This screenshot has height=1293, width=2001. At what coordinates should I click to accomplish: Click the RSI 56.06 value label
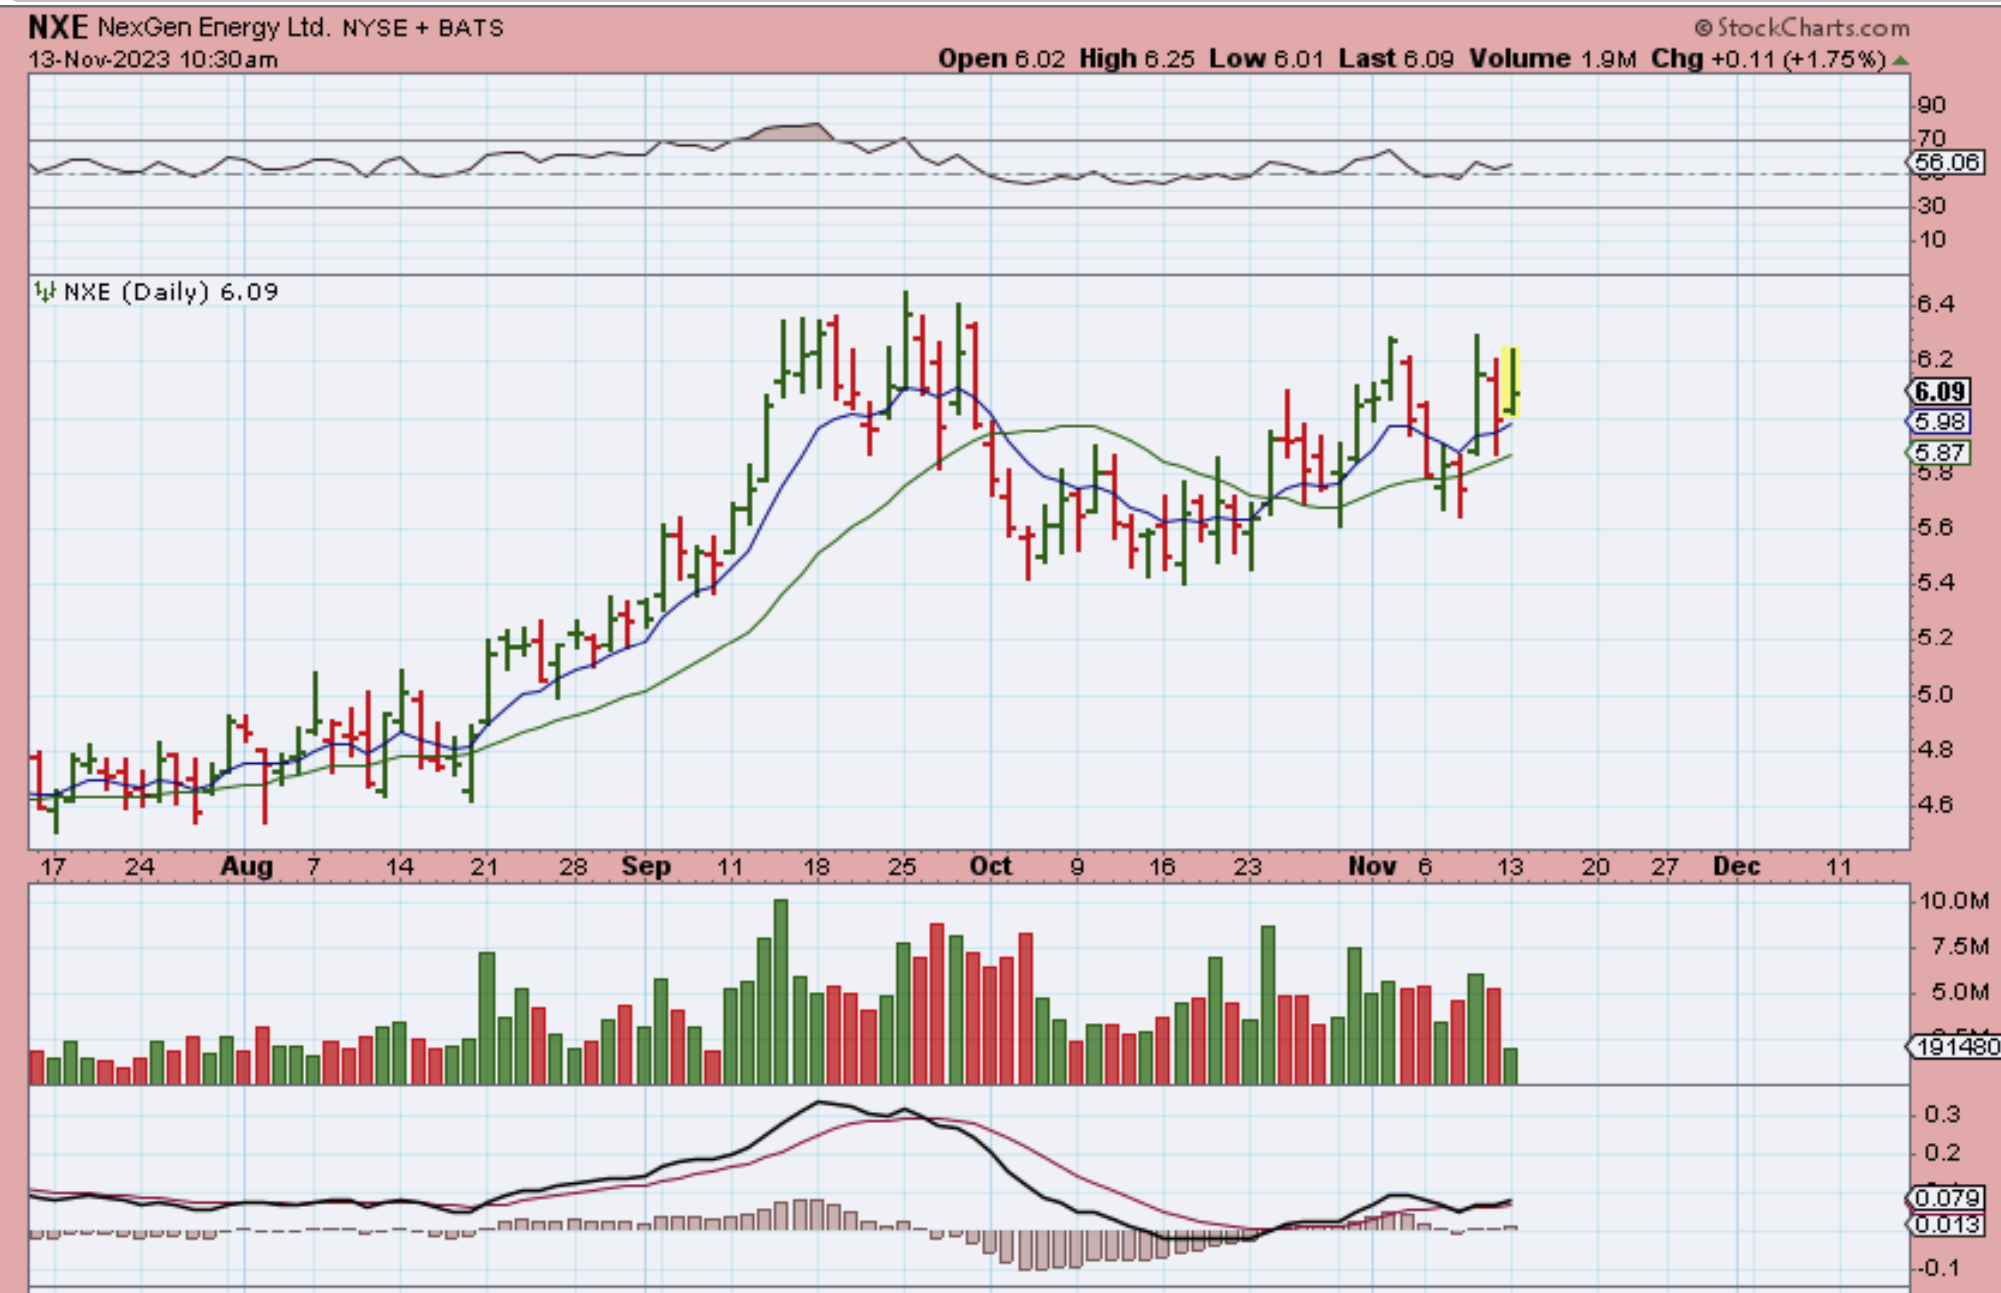(1946, 162)
